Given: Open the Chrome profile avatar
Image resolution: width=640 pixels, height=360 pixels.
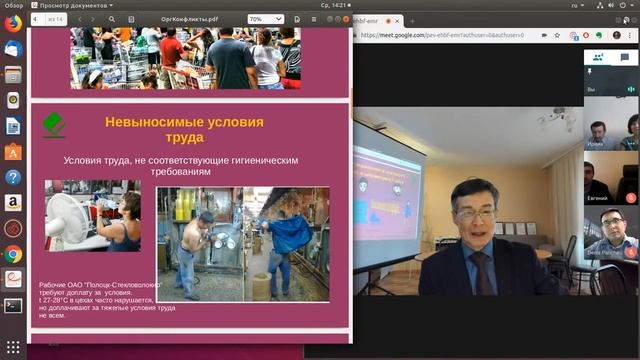Looking at the screenshot, I should [x=616, y=36].
